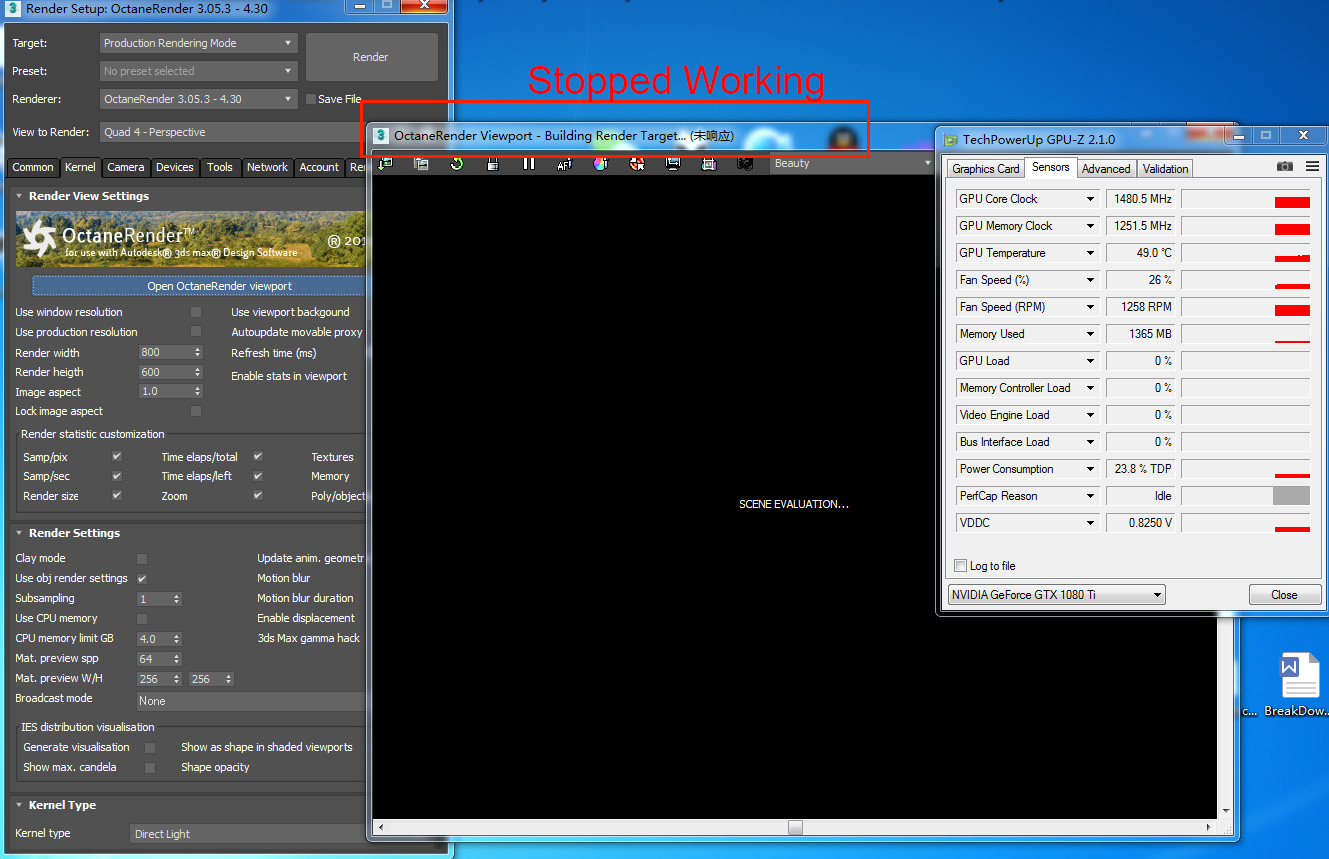Open the View to Render dropdown

coord(234,132)
